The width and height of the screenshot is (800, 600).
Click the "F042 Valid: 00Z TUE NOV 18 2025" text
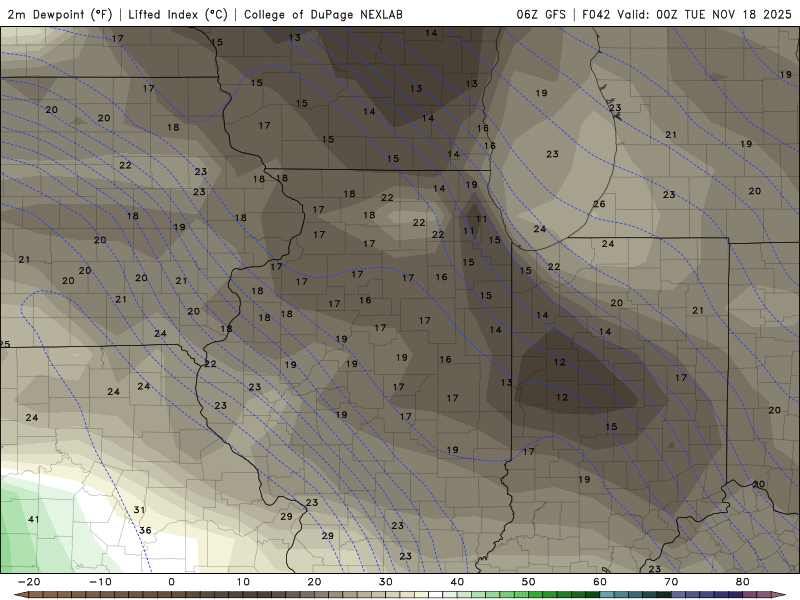pyautogui.click(x=687, y=14)
